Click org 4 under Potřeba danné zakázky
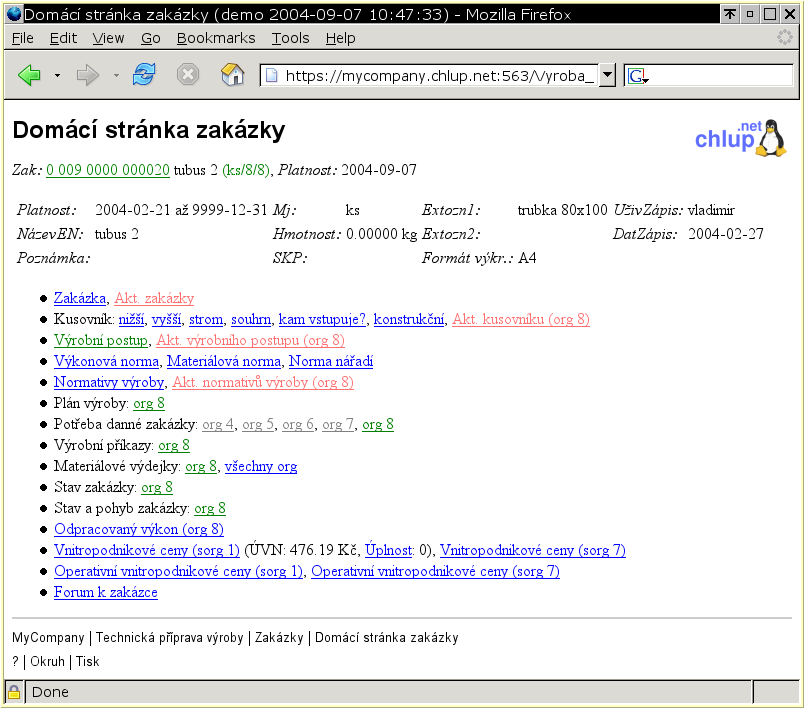This screenshot has height=708, width=804. tap(218, 424)
